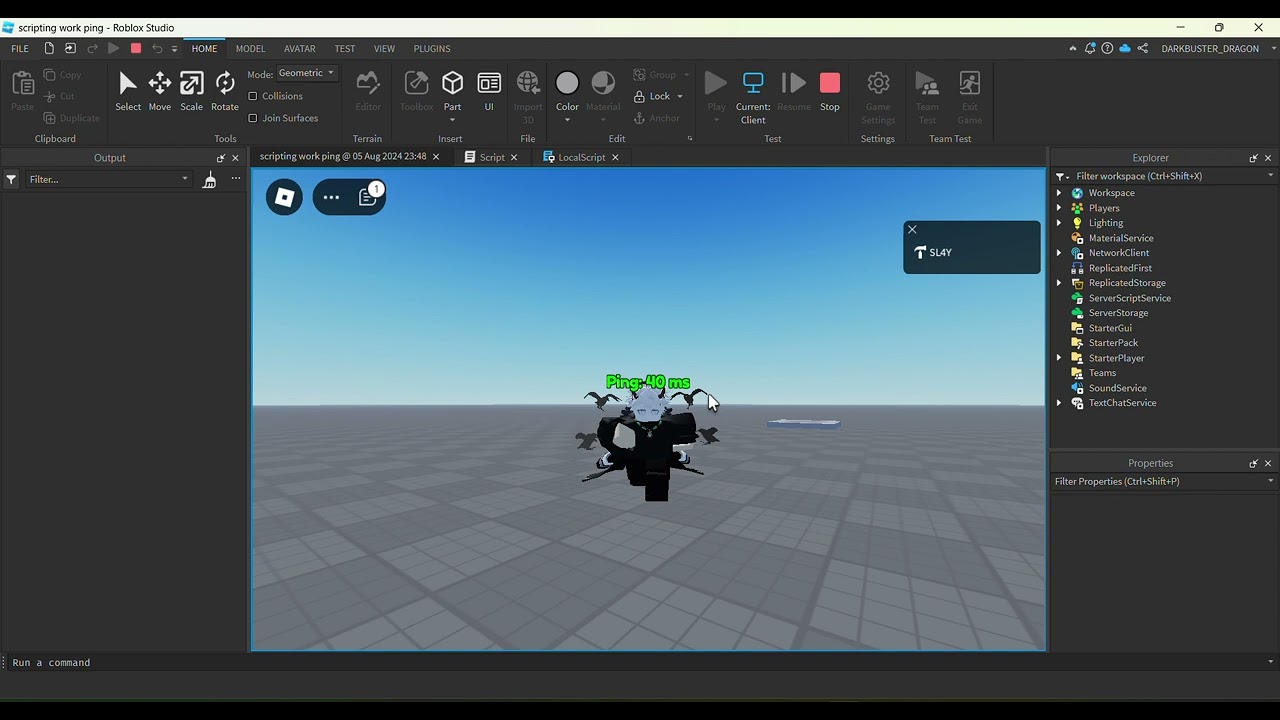Open the Terrain Editor
Image resolution: width=1280 pixels, height=720 pixels.
(x=368, y=91)
